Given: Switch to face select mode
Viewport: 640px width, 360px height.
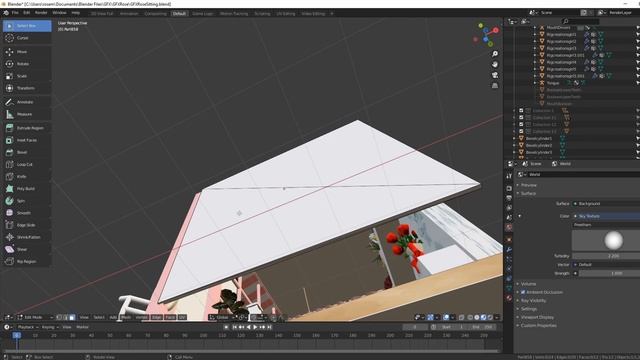Looking at the screenshot, I should 72,317.
